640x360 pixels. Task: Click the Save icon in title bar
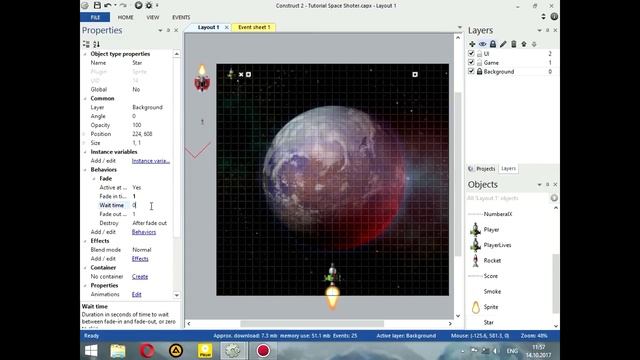97,5
